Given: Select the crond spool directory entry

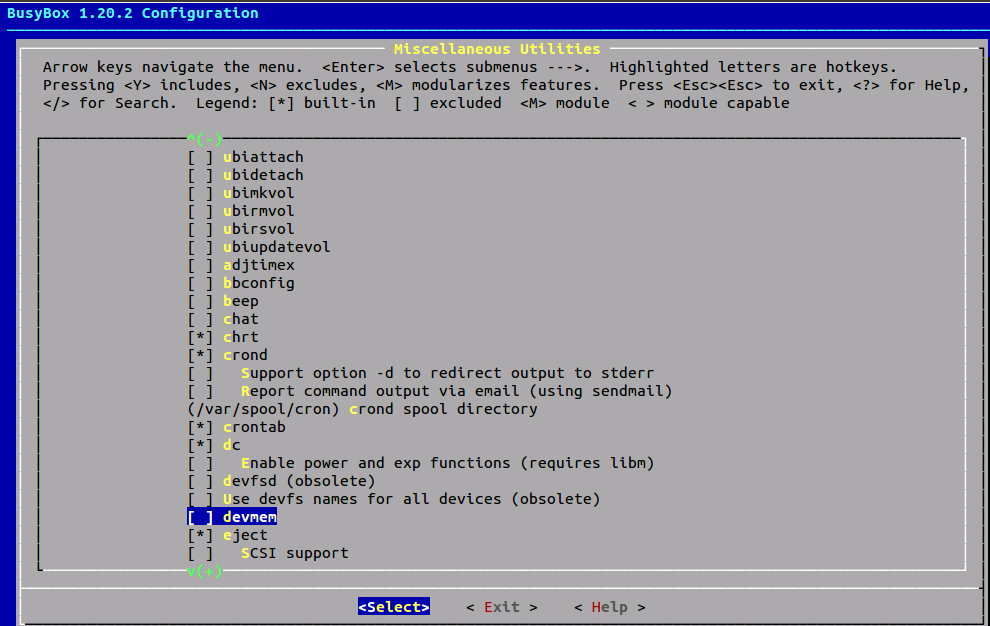Looking at the screenshot, I should [x=362, y=409].
